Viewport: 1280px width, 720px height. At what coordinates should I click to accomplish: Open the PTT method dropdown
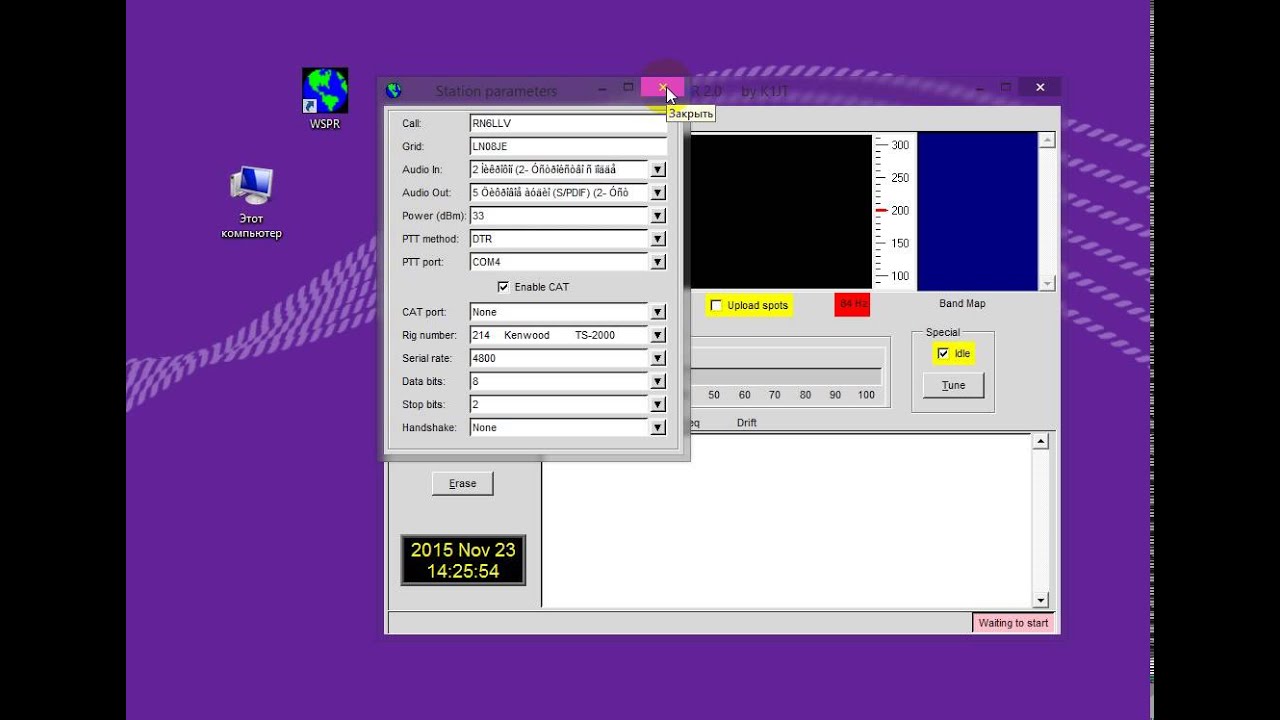click(x=658, y=239)
